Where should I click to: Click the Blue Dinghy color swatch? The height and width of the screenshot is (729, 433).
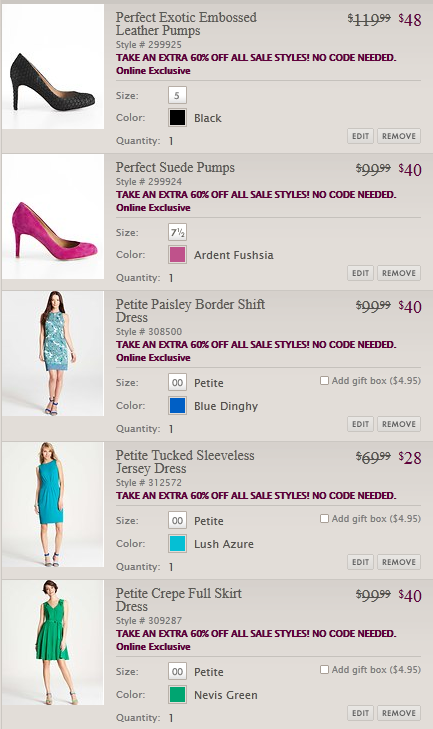(x=177, y=405)
